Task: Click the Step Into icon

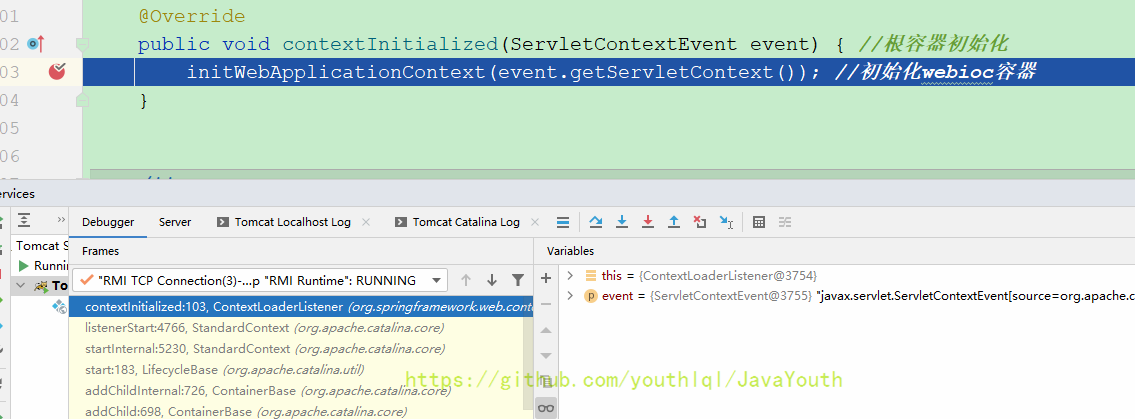Action: tap(622, 222)
